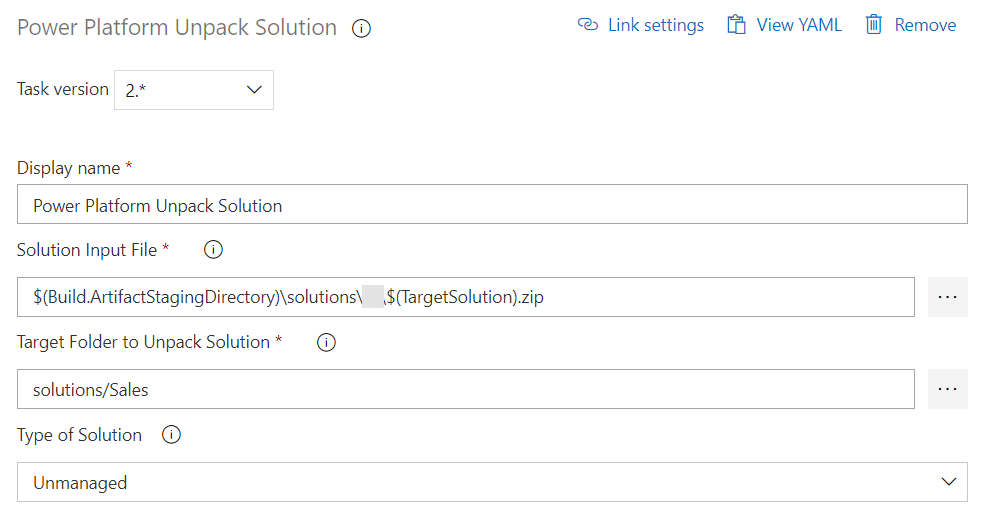Screen dimensions: 993x518
Task: Click Remove to delete the task
Action: (x=925, y=25)
